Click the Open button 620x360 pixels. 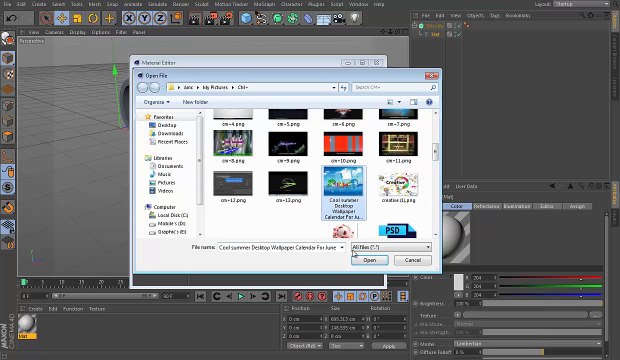[x=370, y=260]
